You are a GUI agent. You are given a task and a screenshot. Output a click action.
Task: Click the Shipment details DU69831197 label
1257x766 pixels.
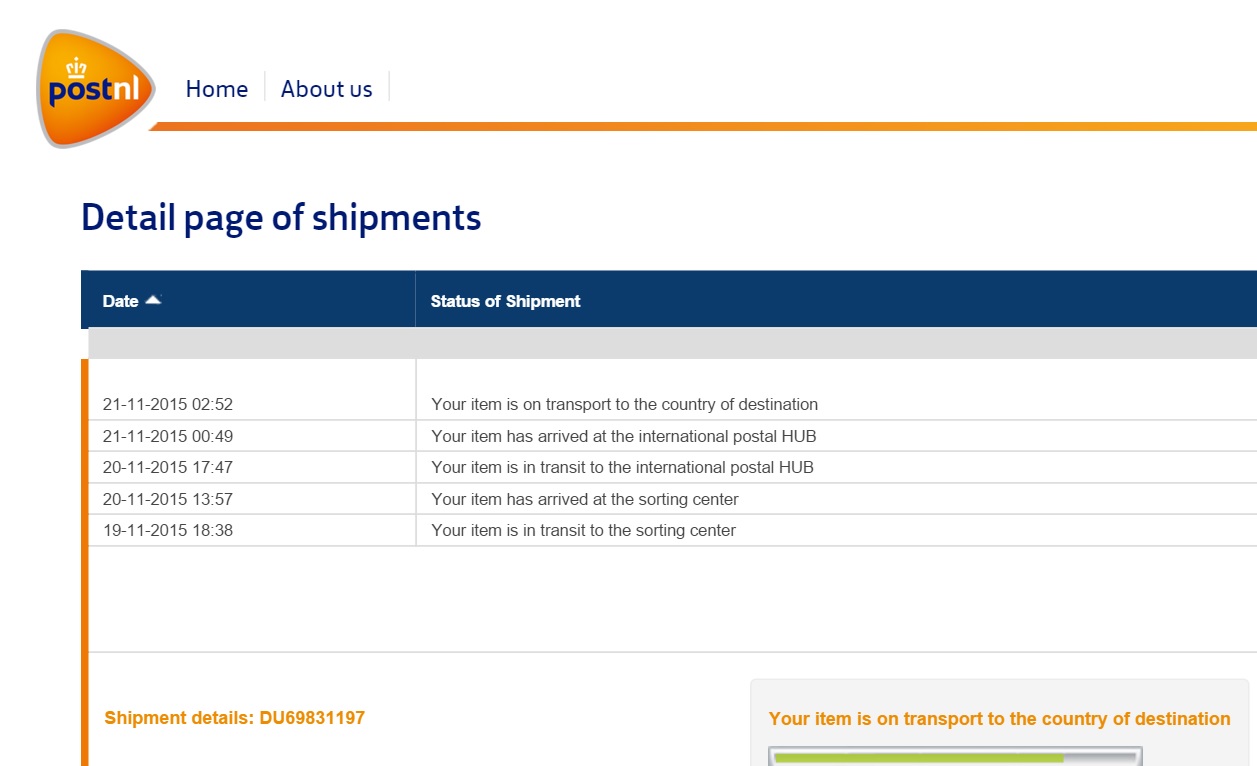coord(234,718)
